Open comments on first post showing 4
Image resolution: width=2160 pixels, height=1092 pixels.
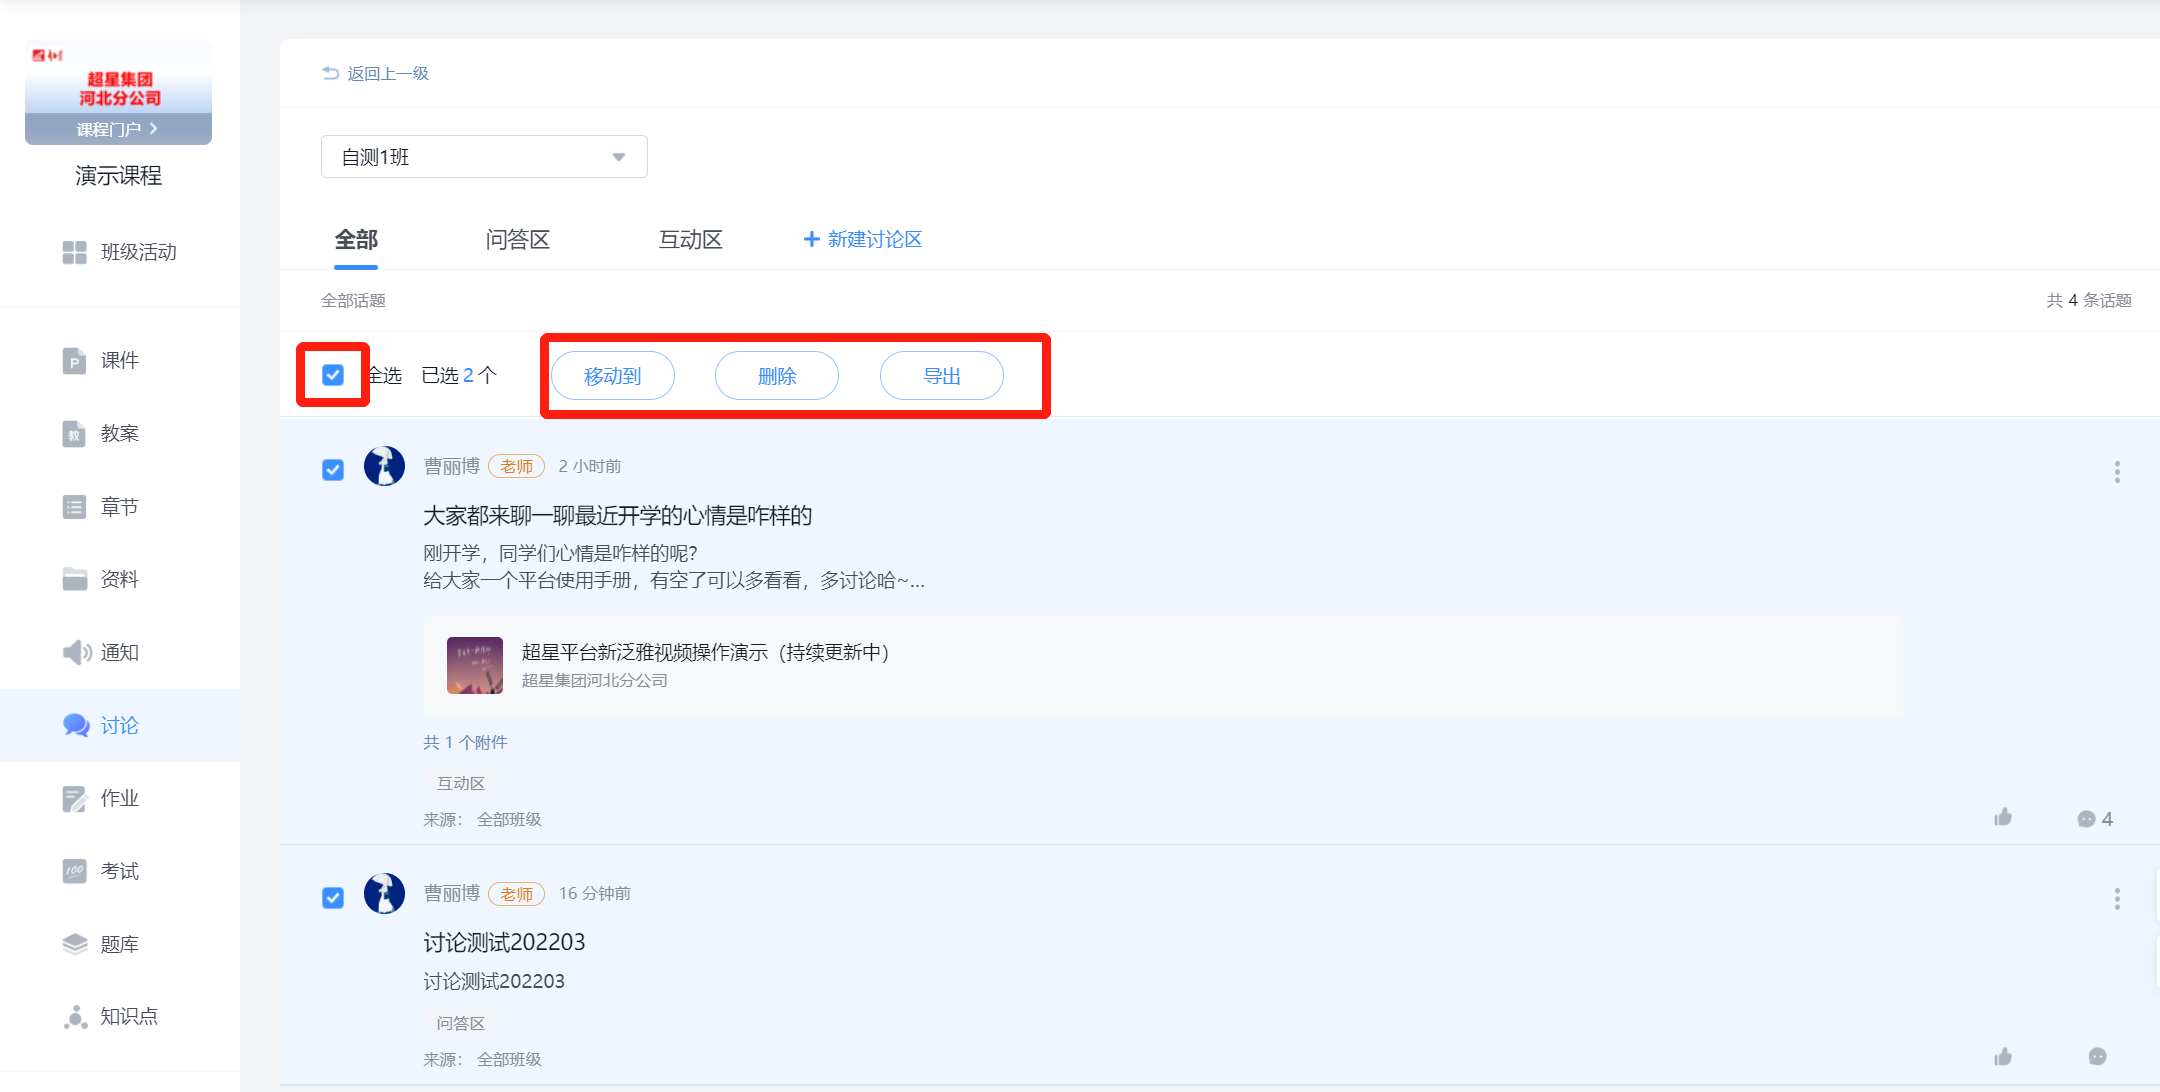(x=2087, y=819)
